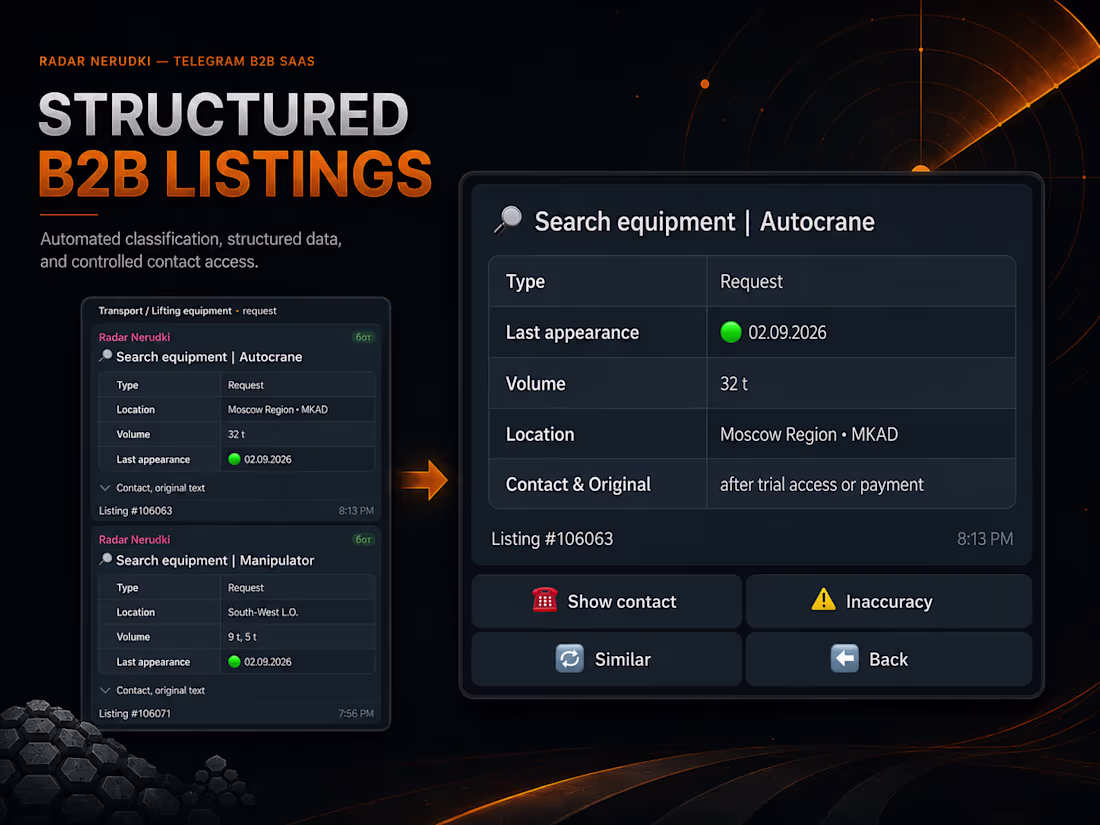Click the 'Request' value in detail Type row

pos(751,281)
